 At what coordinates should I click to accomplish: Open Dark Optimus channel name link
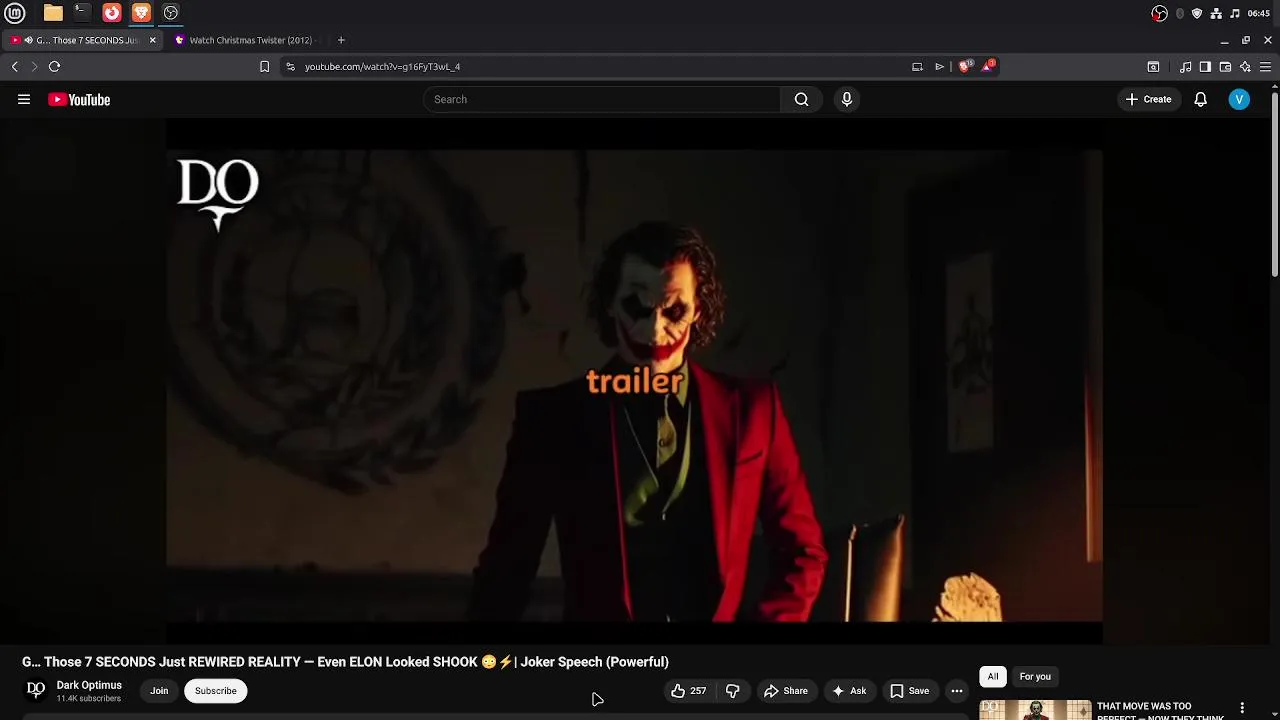[89, 685]
